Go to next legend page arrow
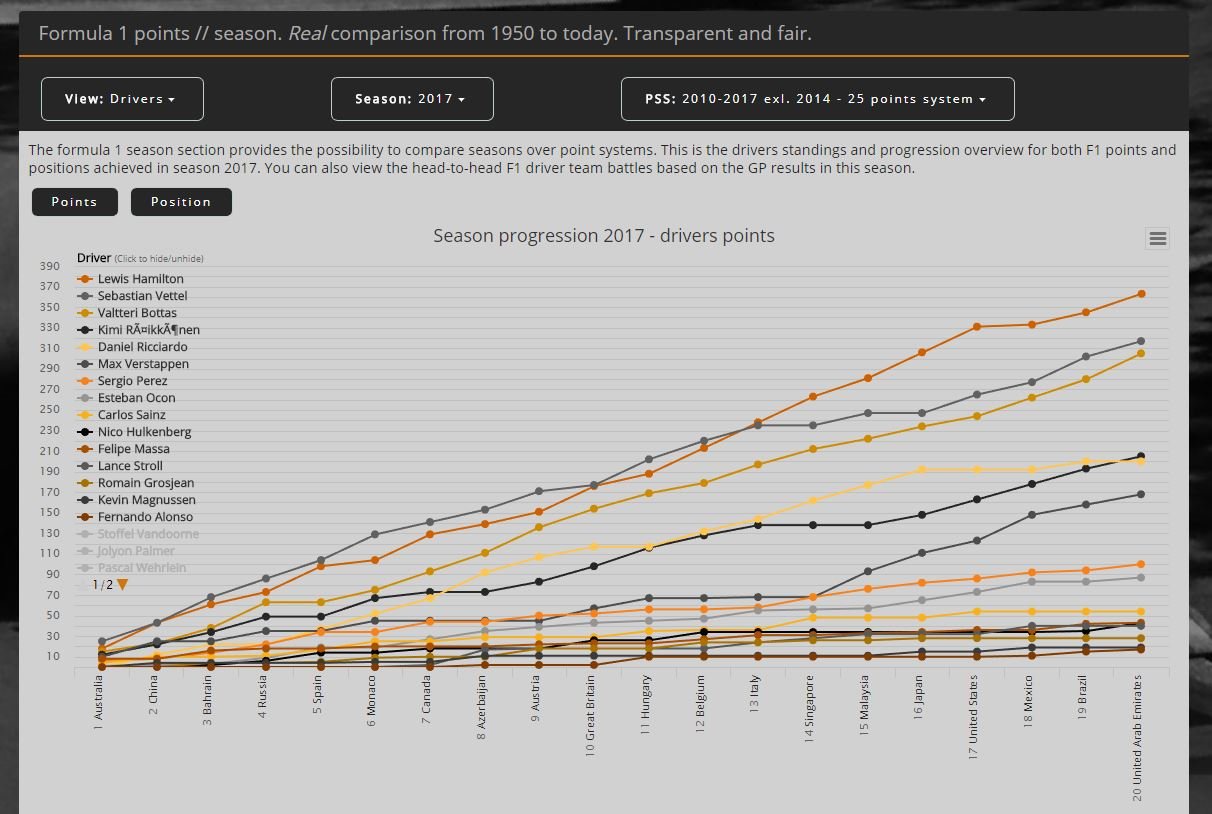 (123, 585)
